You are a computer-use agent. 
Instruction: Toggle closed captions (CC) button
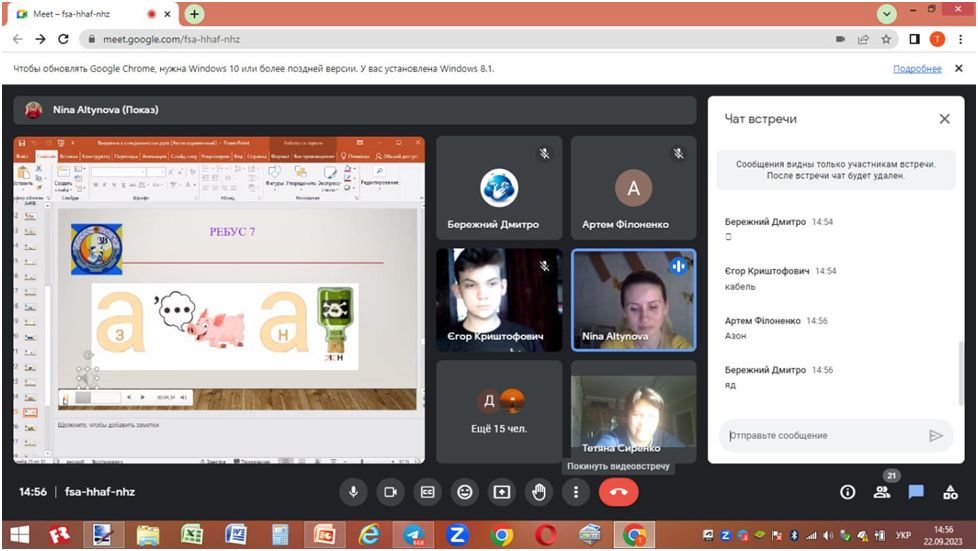point(427,492)
